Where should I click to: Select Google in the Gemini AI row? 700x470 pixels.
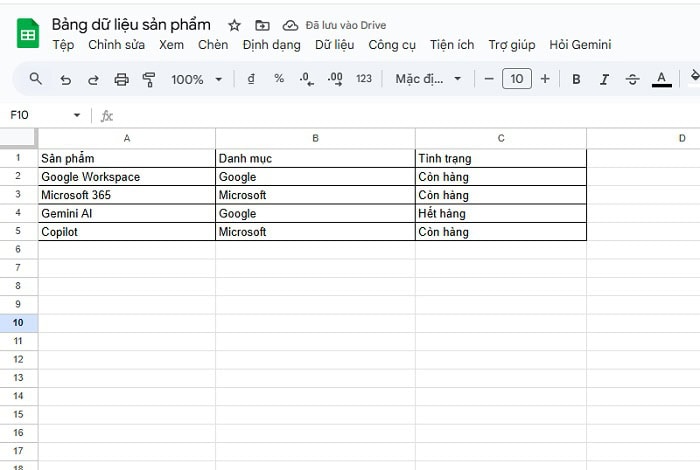315,213
